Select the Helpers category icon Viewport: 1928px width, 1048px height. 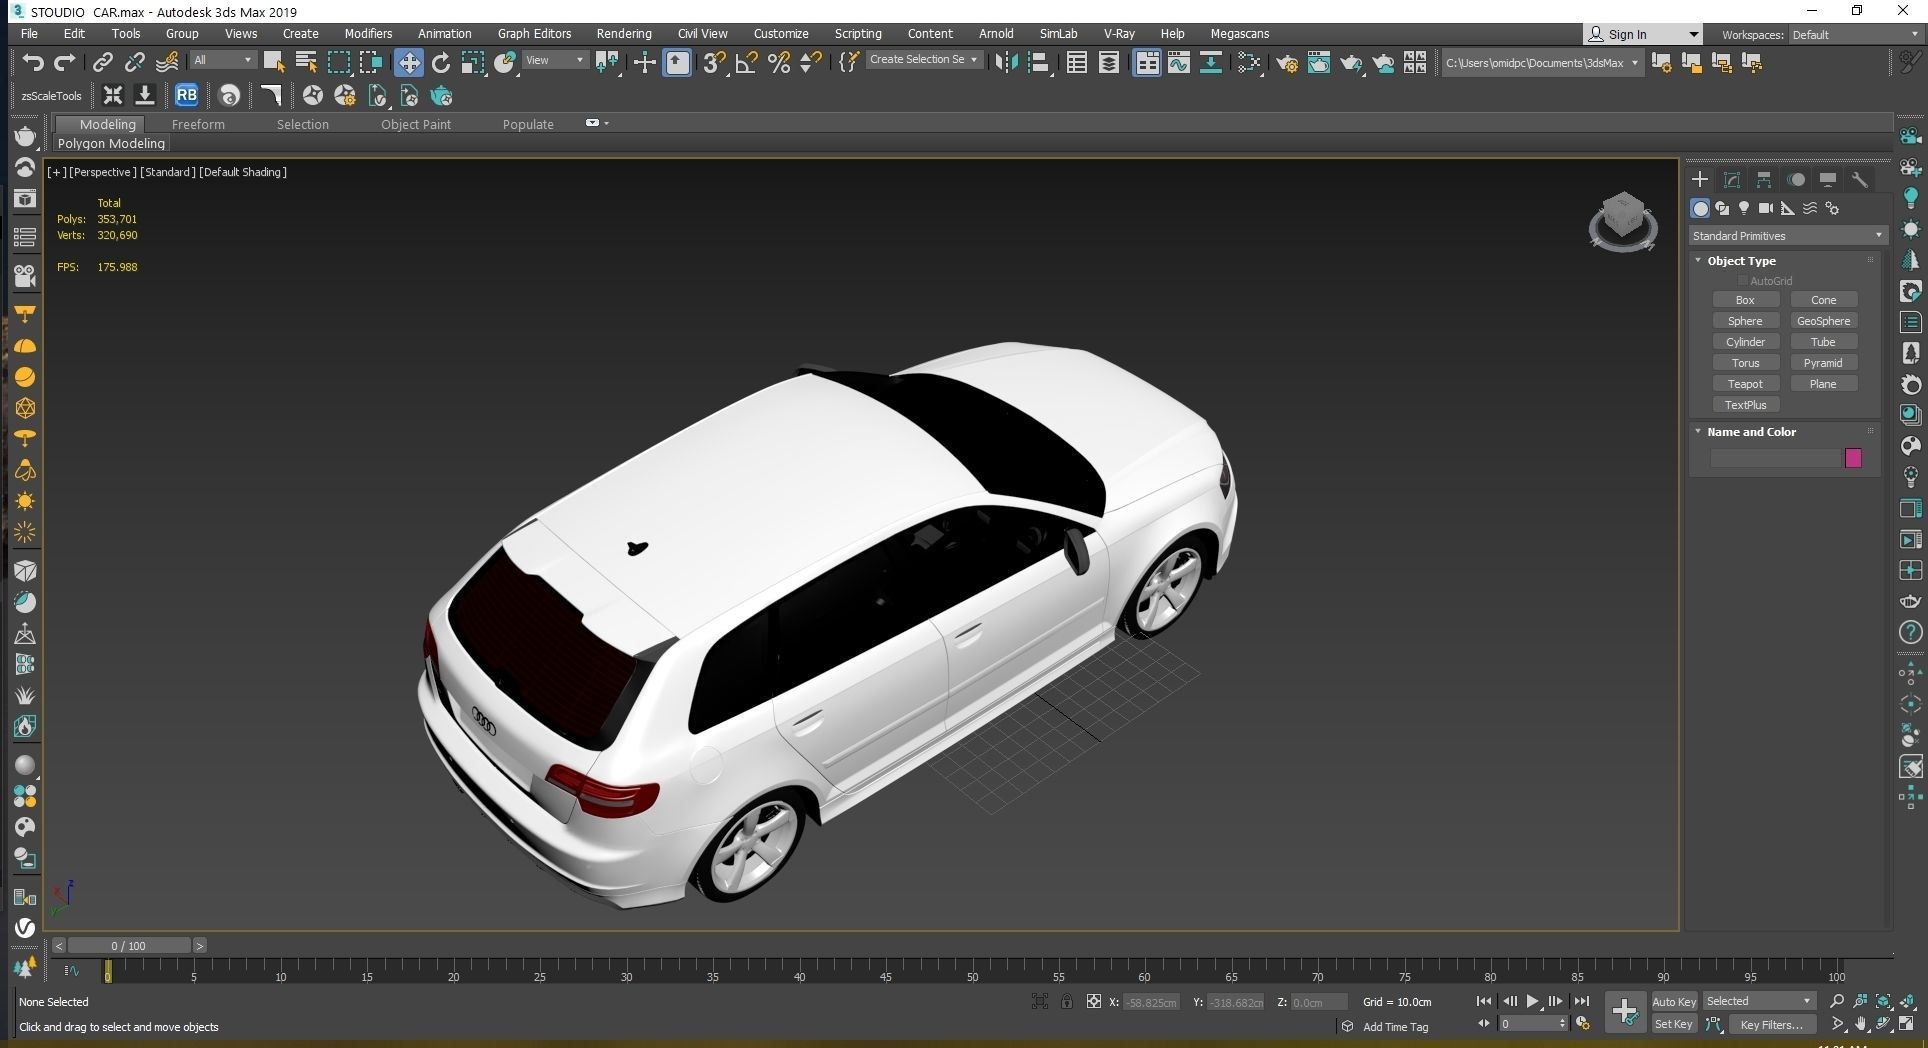[1788, 208]
